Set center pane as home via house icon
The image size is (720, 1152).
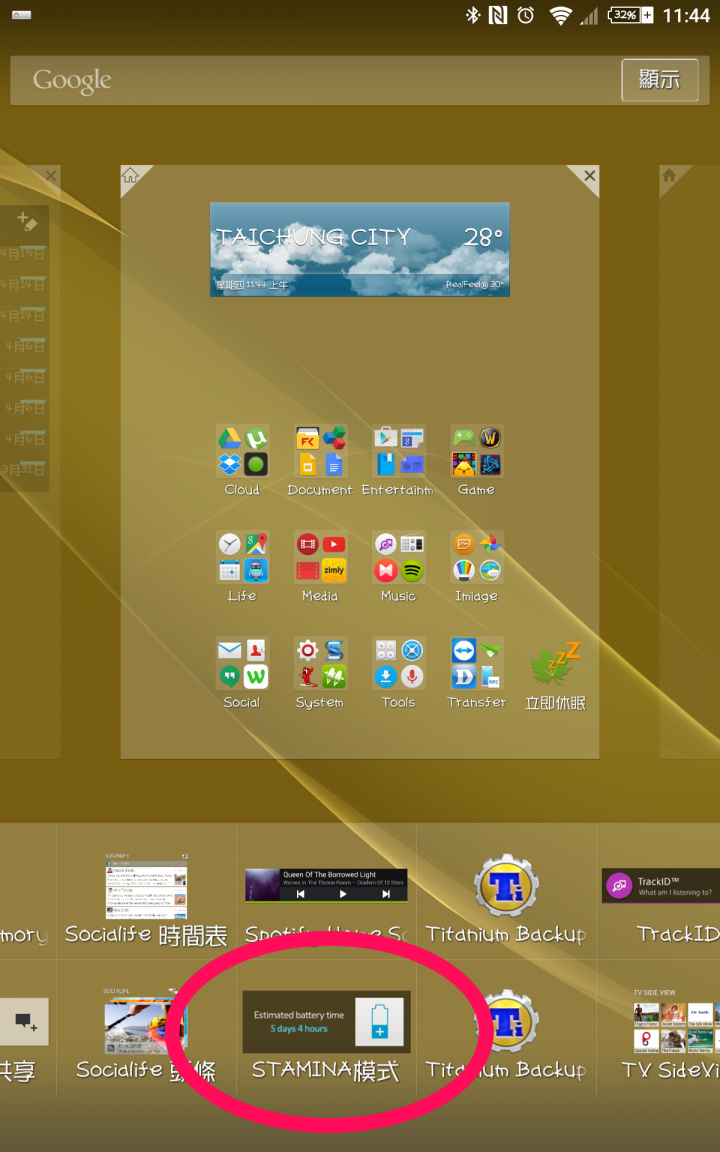click(x=131, y=176)
